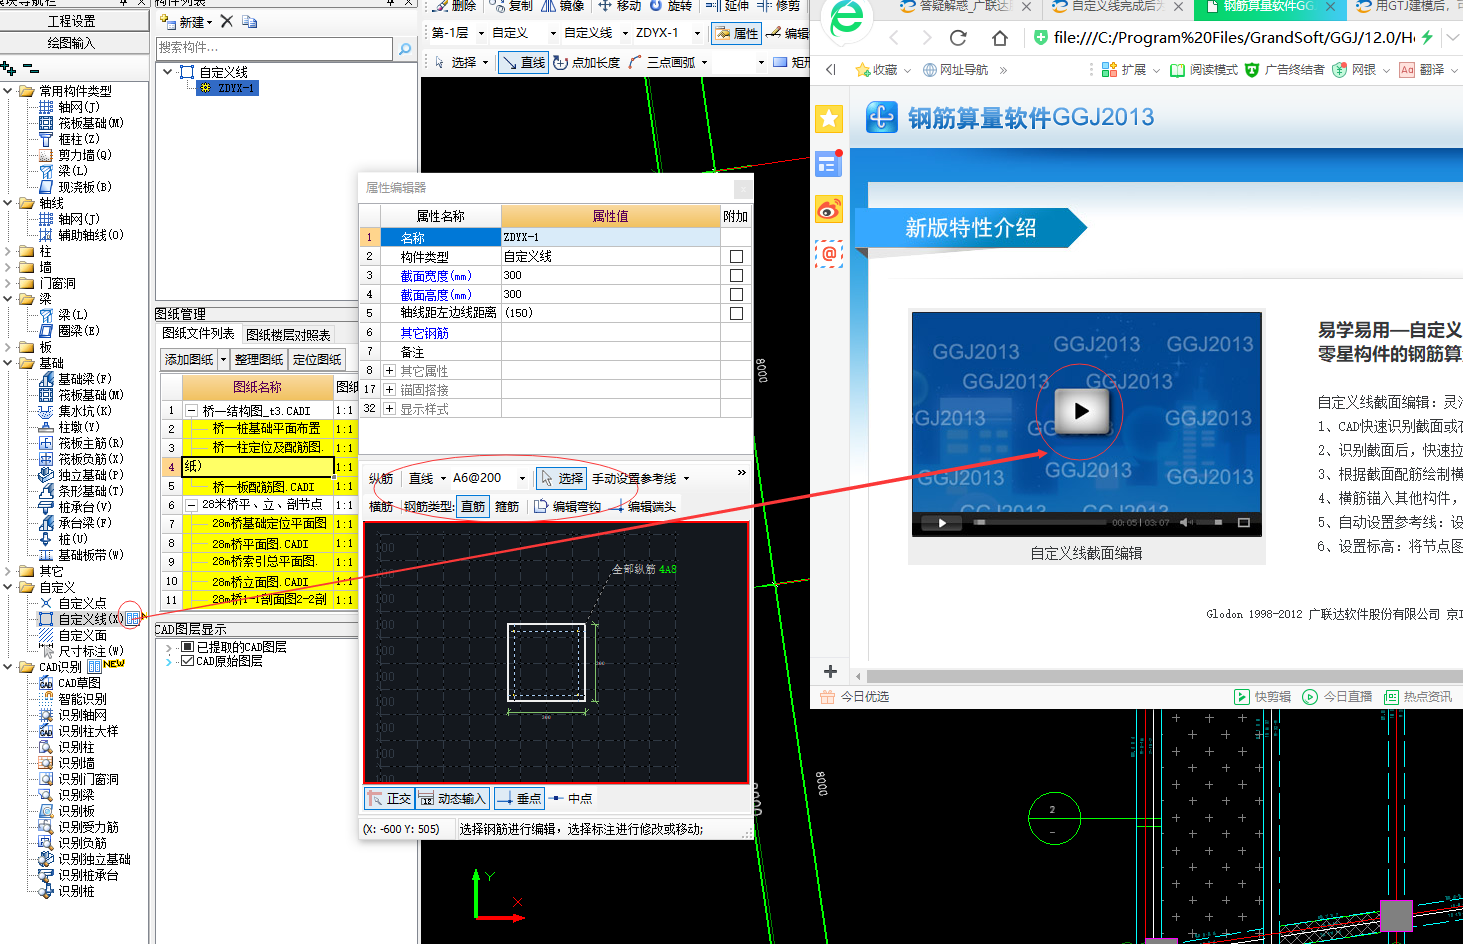The image size is (1463, 944).
Task: Select the 三点画弧 three-point arc tool
Action: click(x=662, y=62)
